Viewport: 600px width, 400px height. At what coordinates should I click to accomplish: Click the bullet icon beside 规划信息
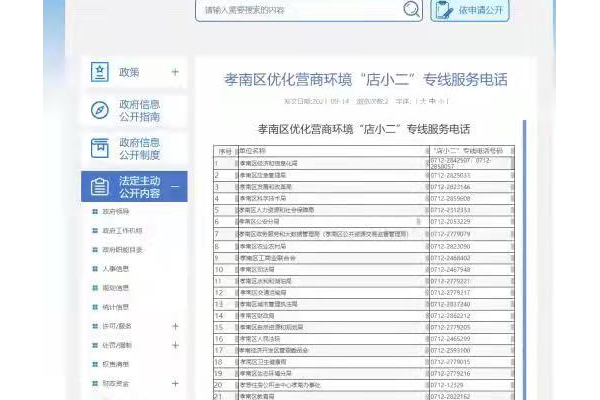95,288
